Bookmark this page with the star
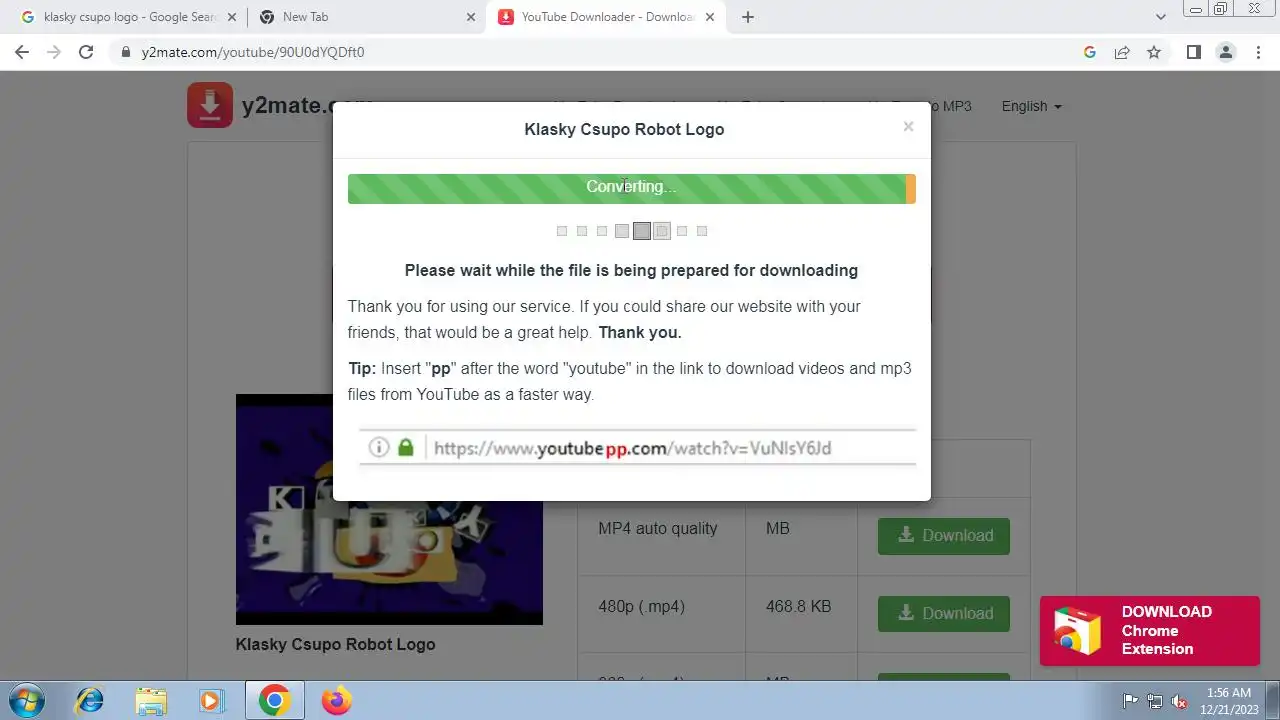 click(1154, 52)
